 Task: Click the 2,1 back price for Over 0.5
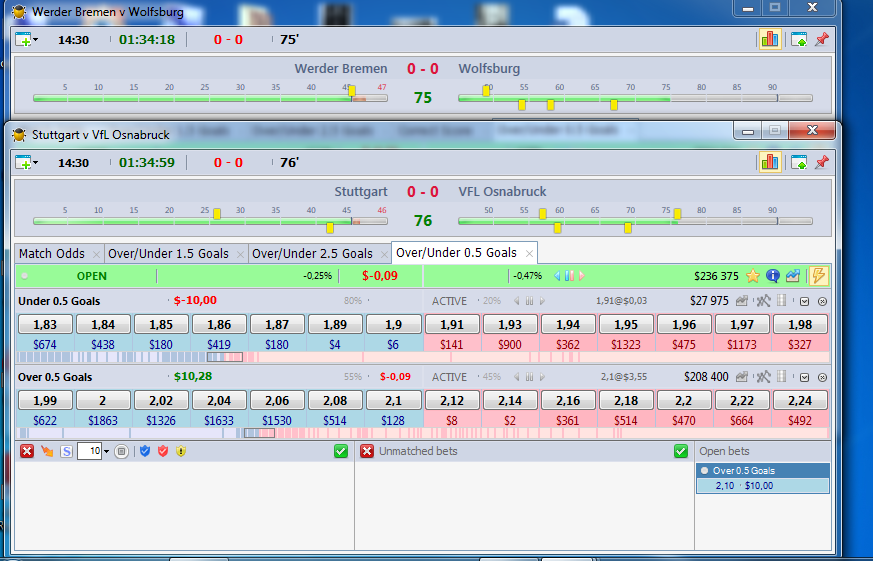(393, 401)
